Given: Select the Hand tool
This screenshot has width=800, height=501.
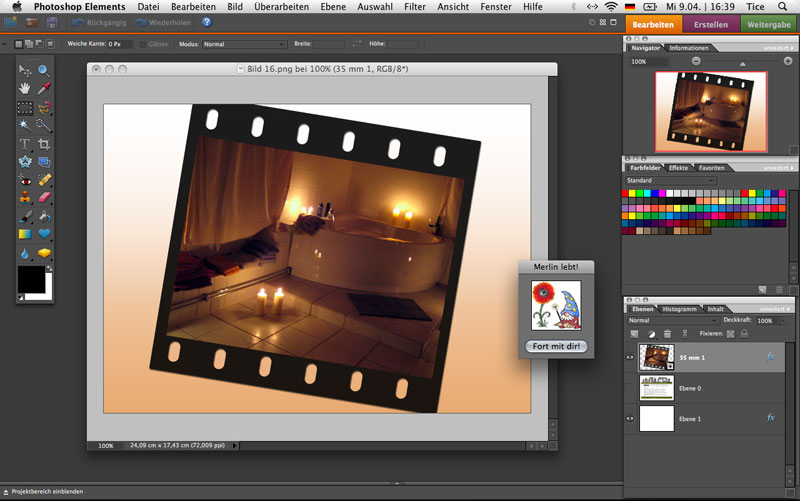Looking at the screenshot, I should 25,89.
